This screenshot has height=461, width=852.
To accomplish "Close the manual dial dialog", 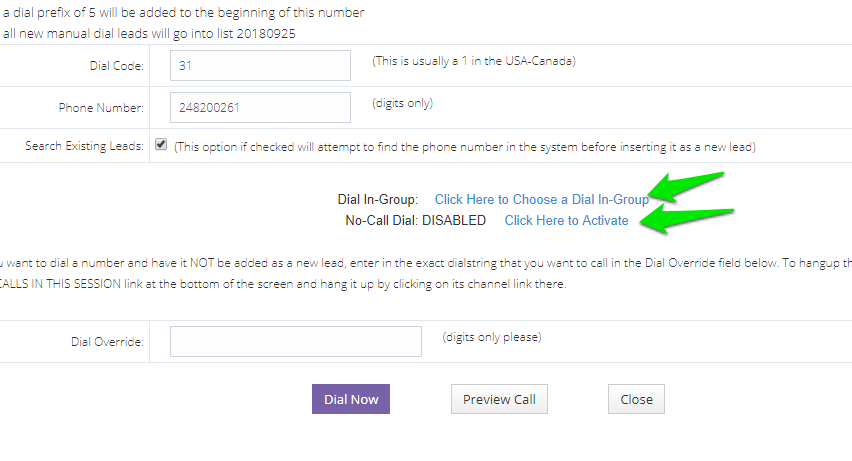I will click(636, 399).
